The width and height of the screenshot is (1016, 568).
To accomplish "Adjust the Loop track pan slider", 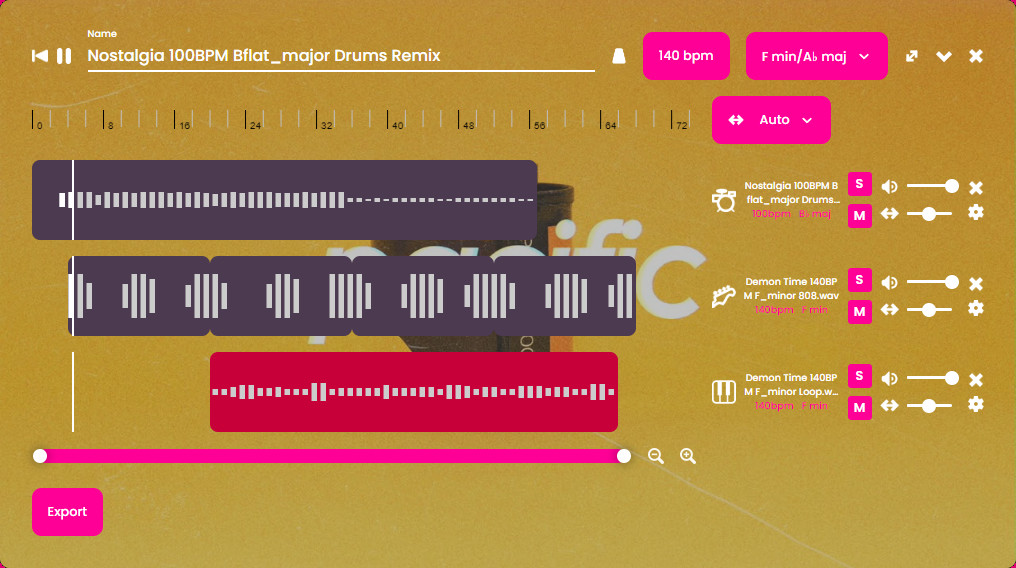I will tap(929, 405).
